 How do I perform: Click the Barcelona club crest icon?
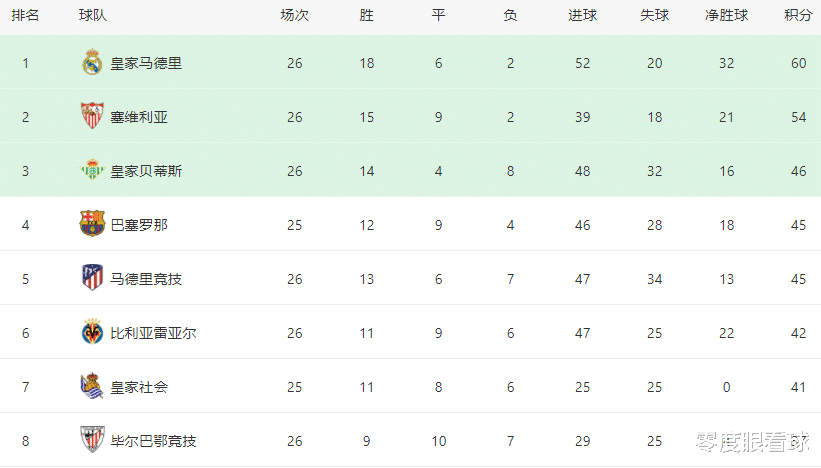tap(92, 224)
